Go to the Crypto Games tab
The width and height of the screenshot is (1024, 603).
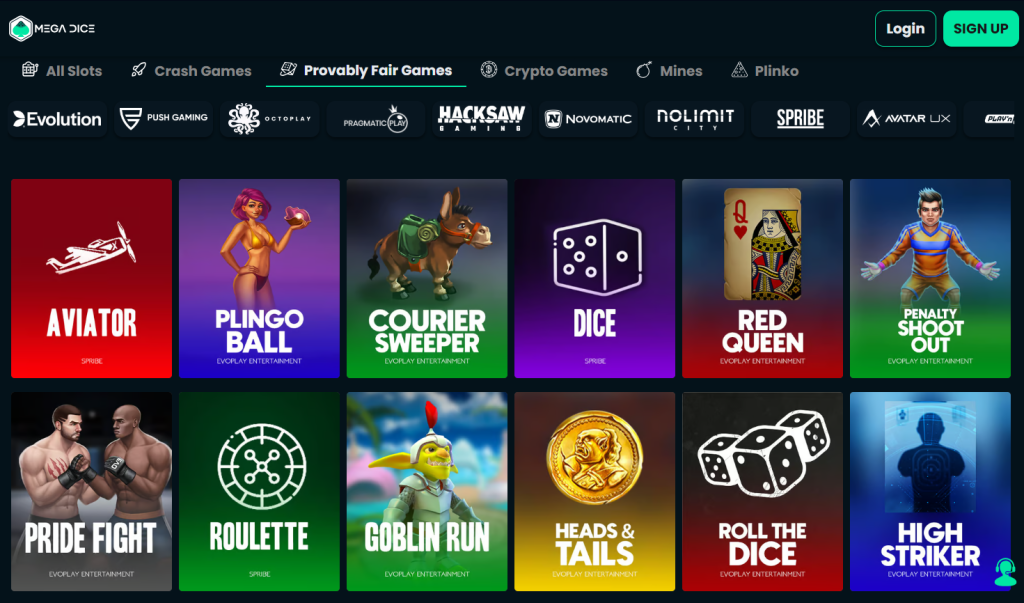pos(544,71)
